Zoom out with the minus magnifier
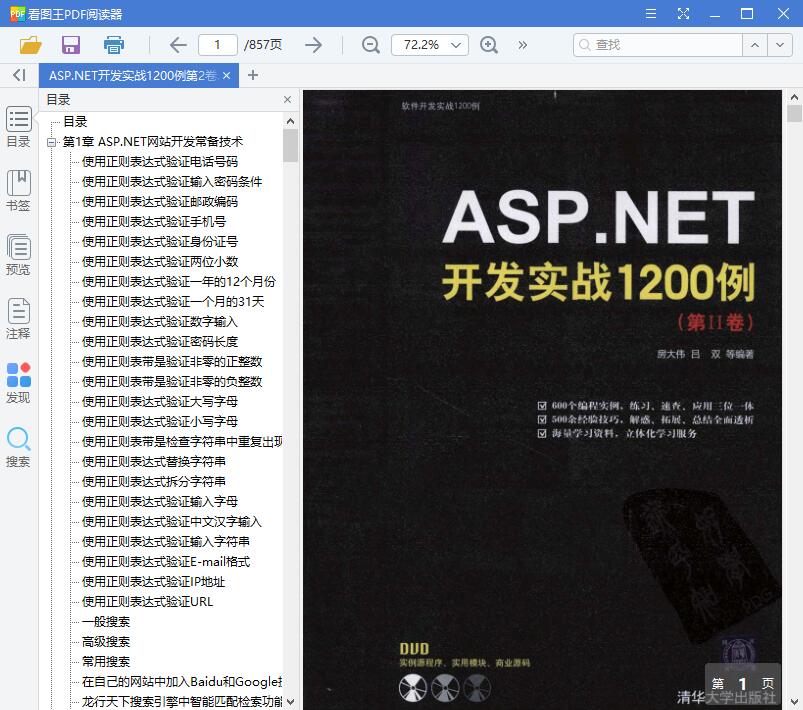This screenshot has width=803, height=710. tap(370, 45)
